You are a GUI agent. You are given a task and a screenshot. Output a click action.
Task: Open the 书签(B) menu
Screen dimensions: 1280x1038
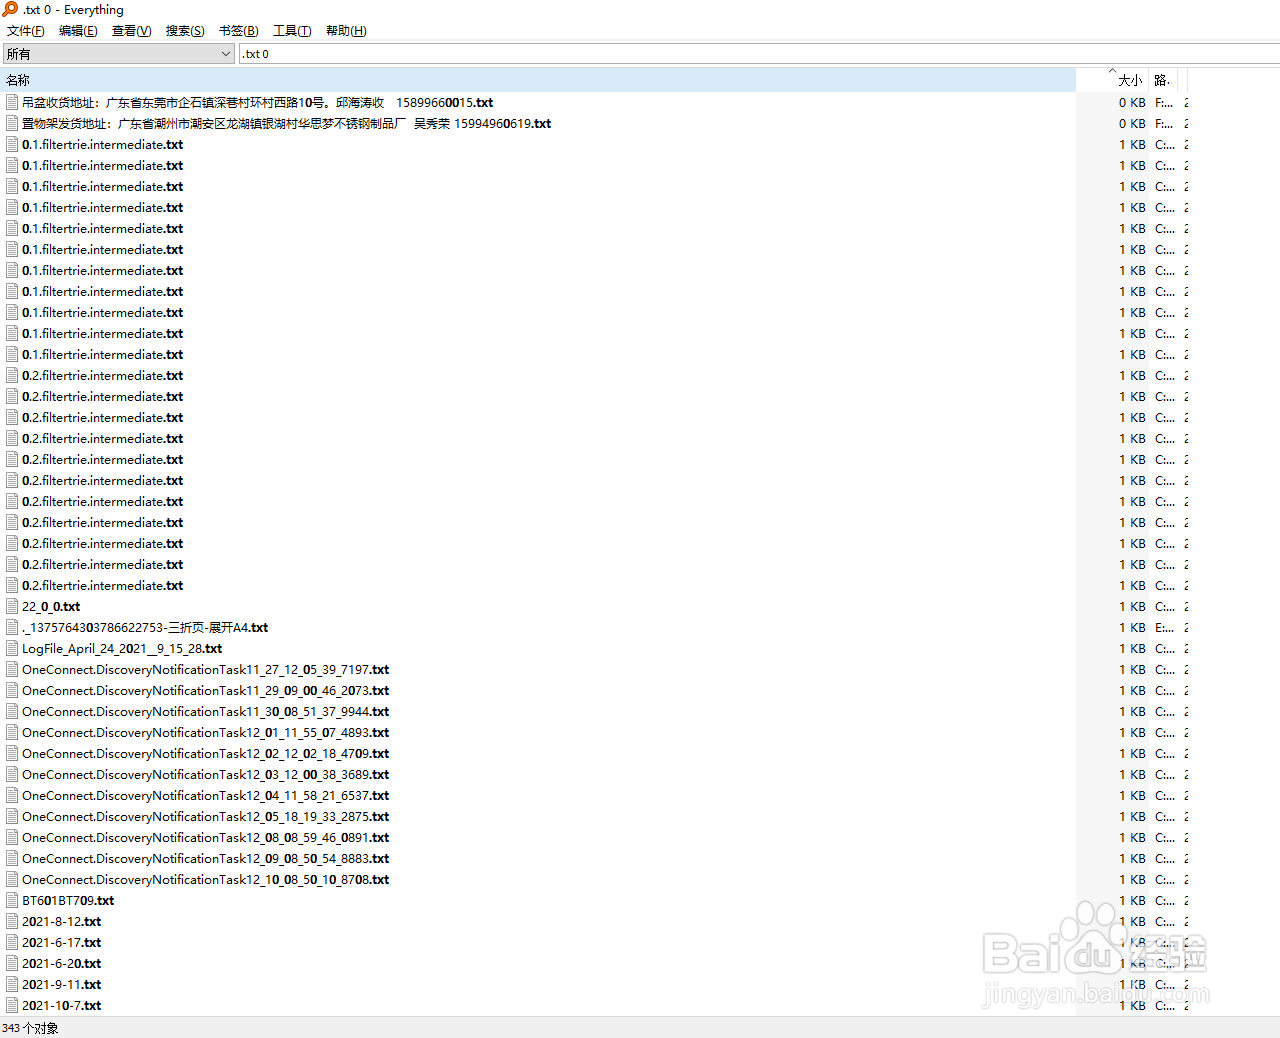(x=239, y=31)
